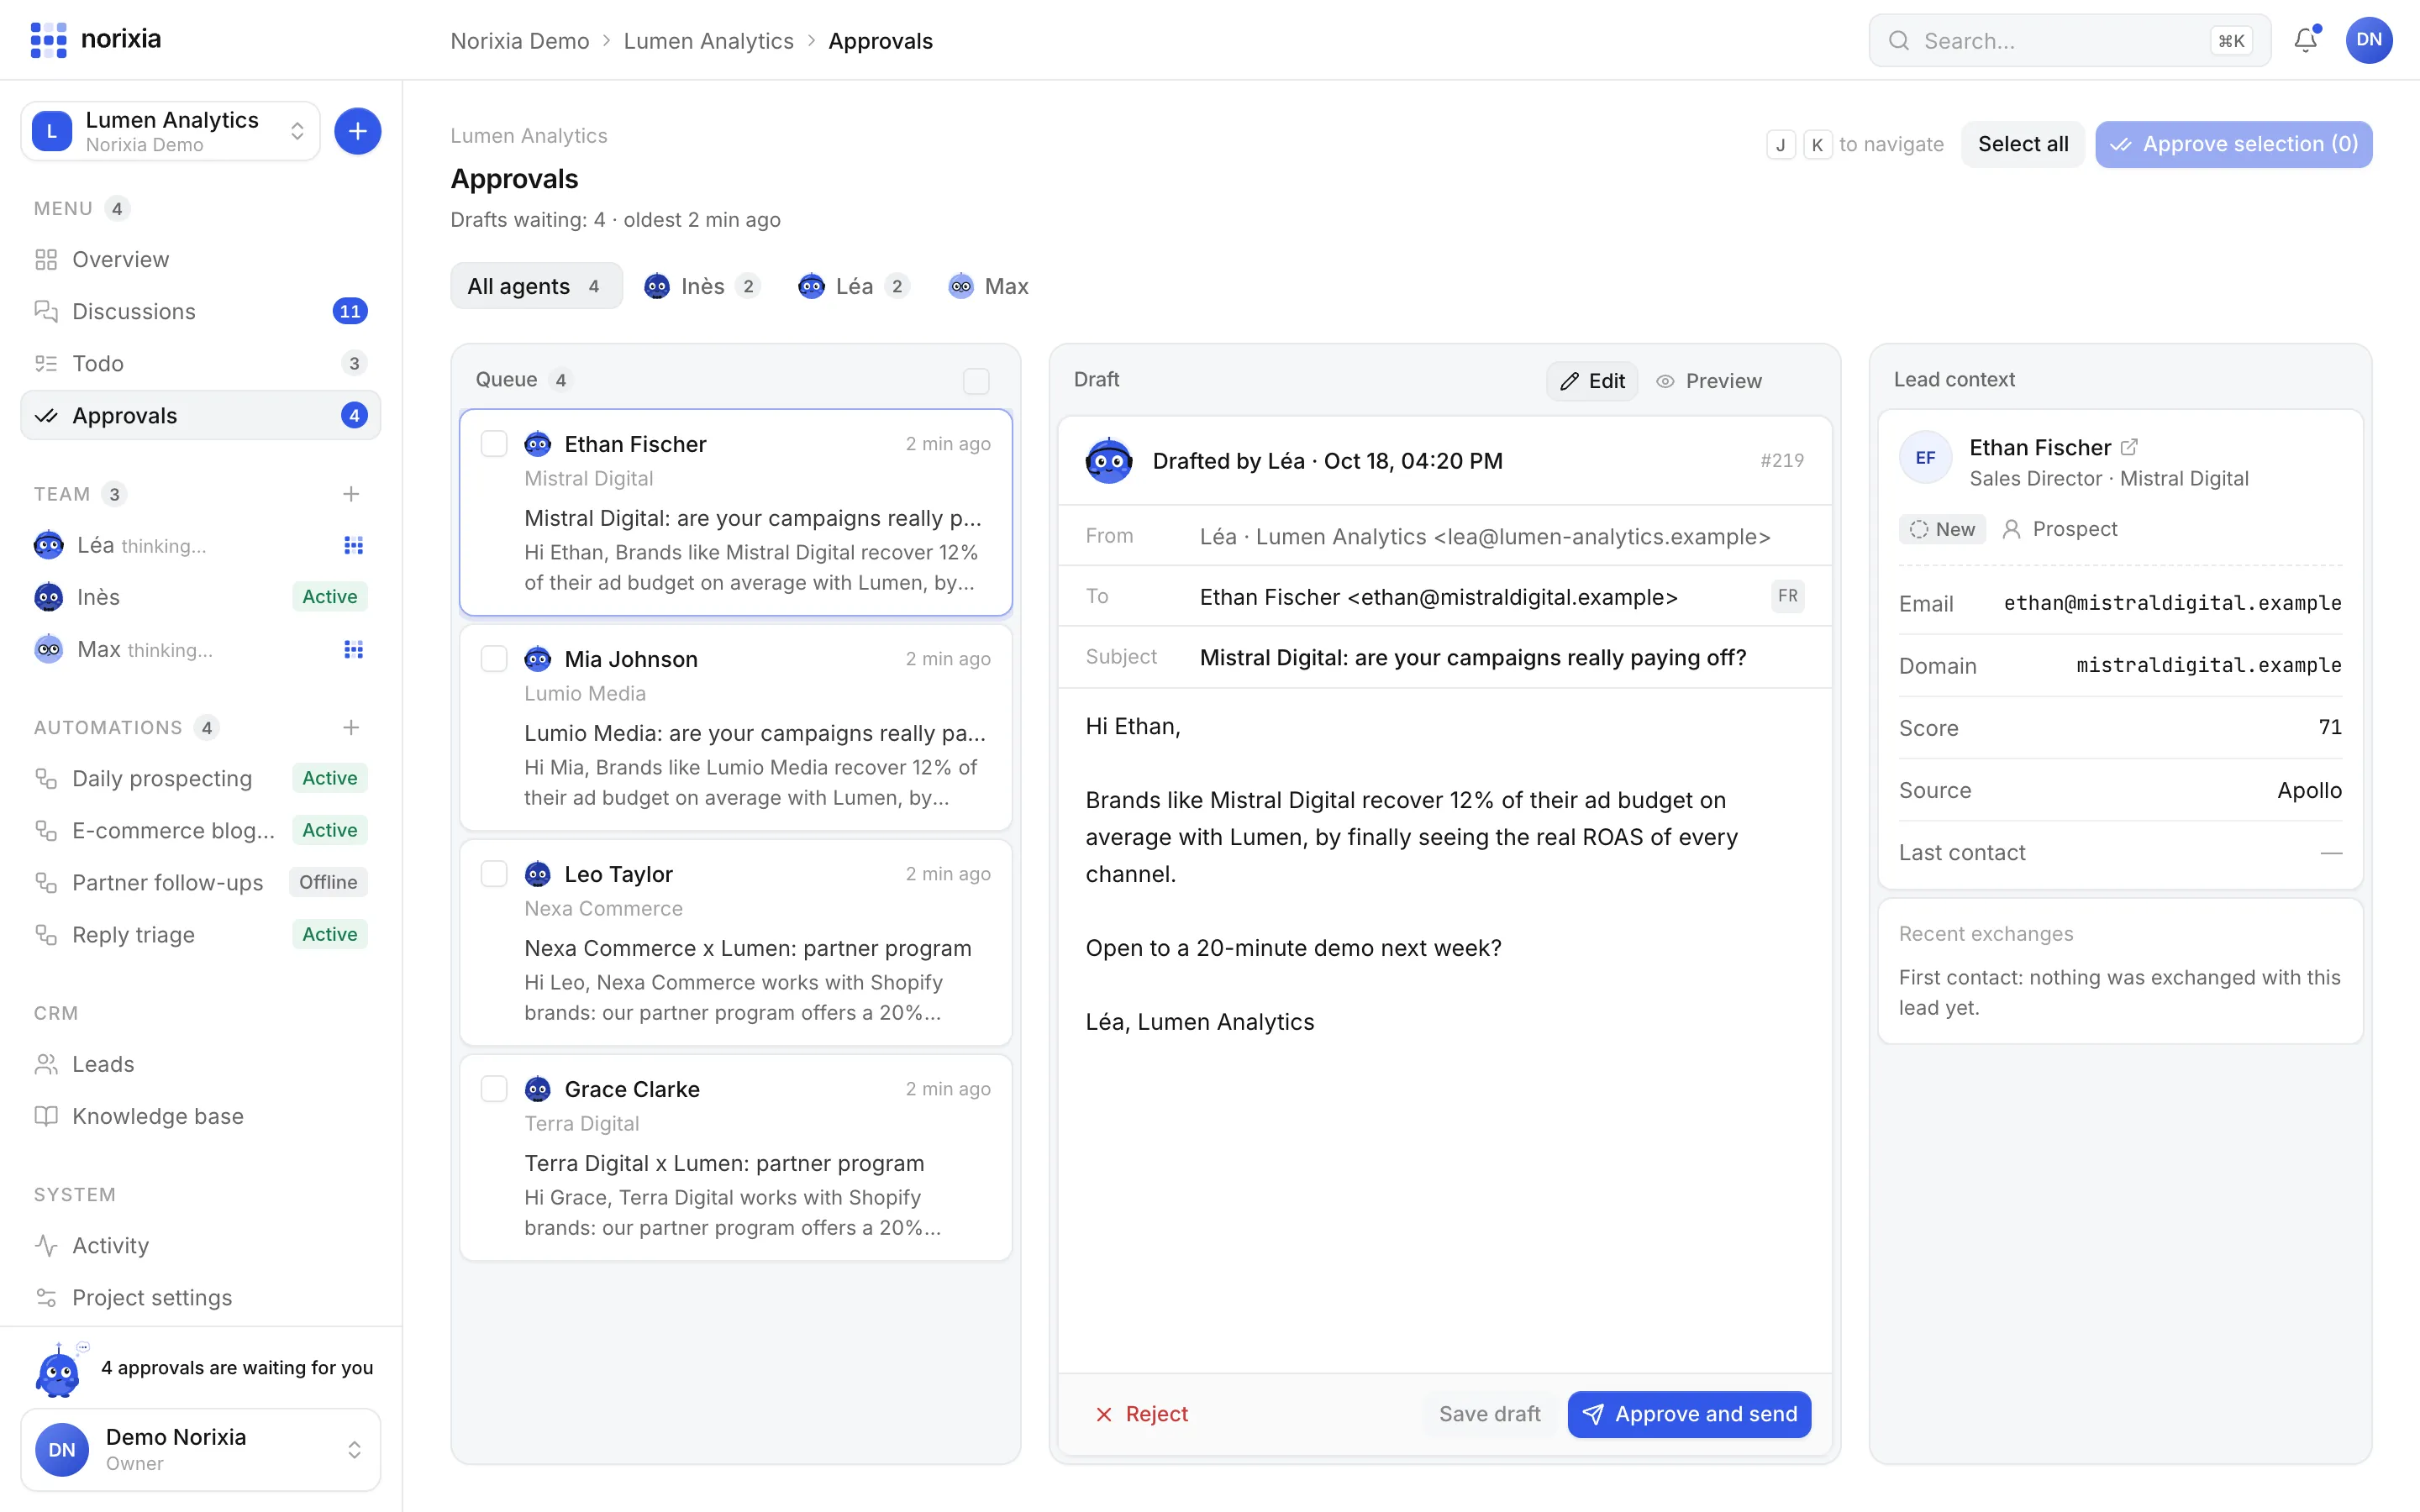Switch the draft to Edit mode
This screenshot has width=2420, height=1512.
(1592, 381)
